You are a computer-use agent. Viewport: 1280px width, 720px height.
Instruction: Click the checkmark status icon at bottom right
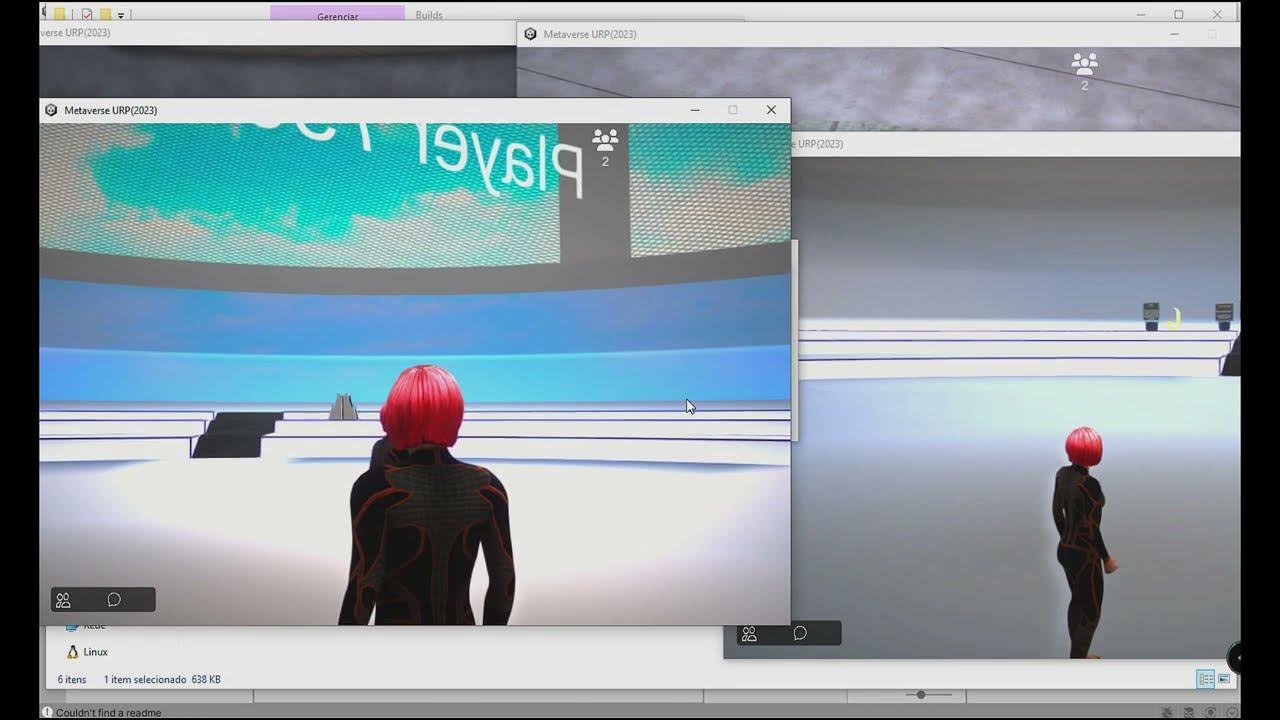tap(1232, 713)
